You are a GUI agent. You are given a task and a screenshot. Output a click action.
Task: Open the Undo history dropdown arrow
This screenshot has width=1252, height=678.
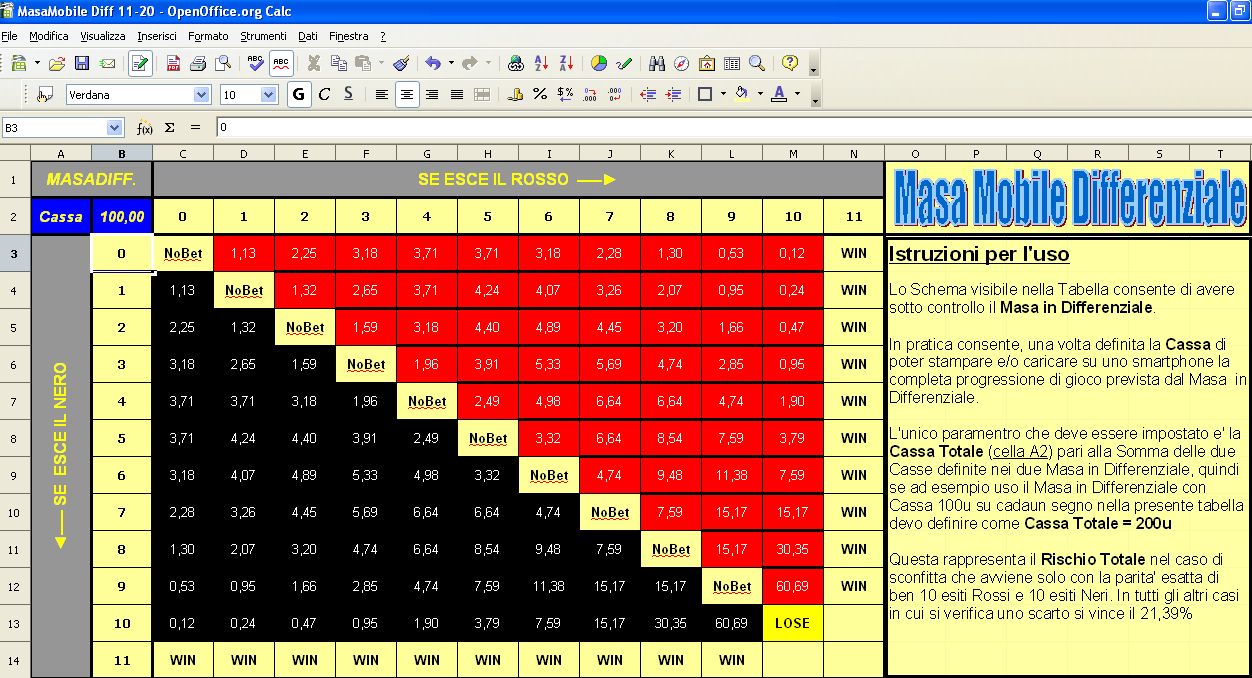pyautogui.click(x=451, y=63)
